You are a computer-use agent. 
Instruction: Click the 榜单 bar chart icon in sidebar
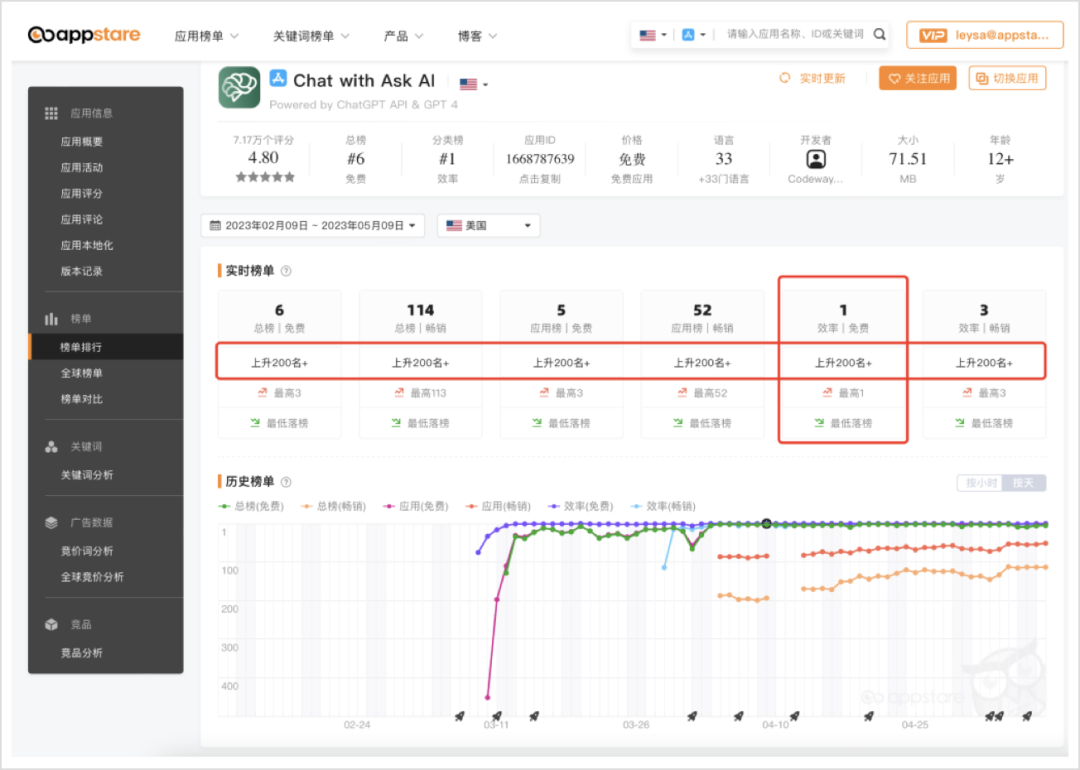[x=51, y=319]
